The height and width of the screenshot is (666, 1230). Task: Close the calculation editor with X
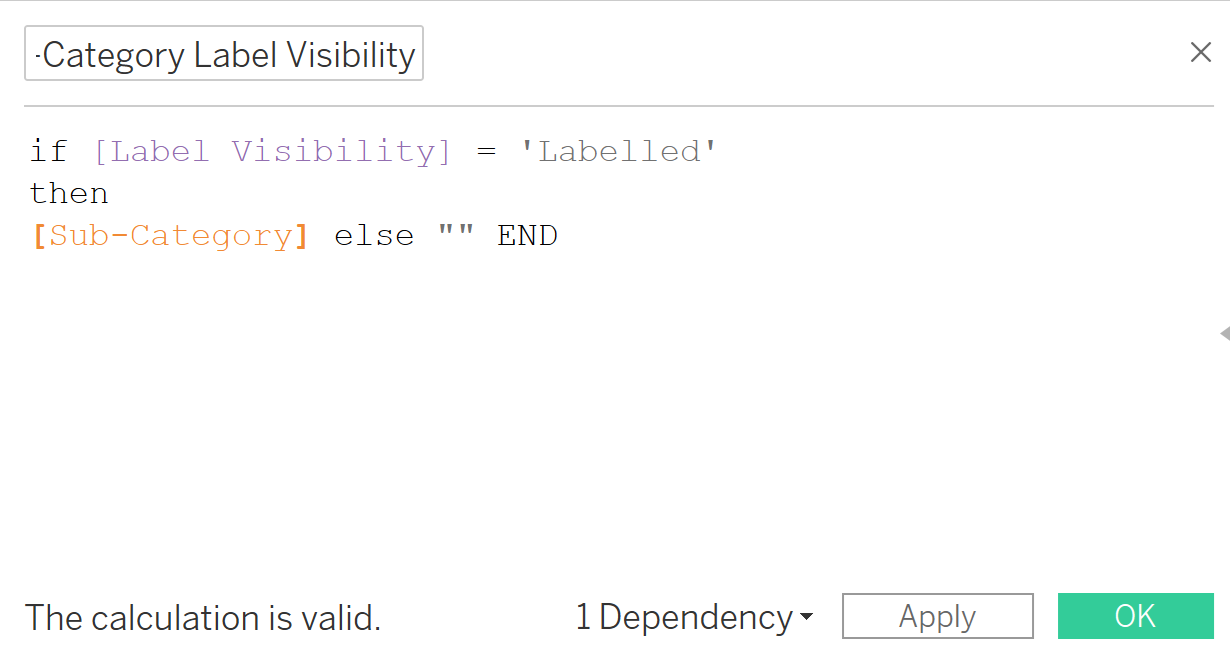[1200, 53]
